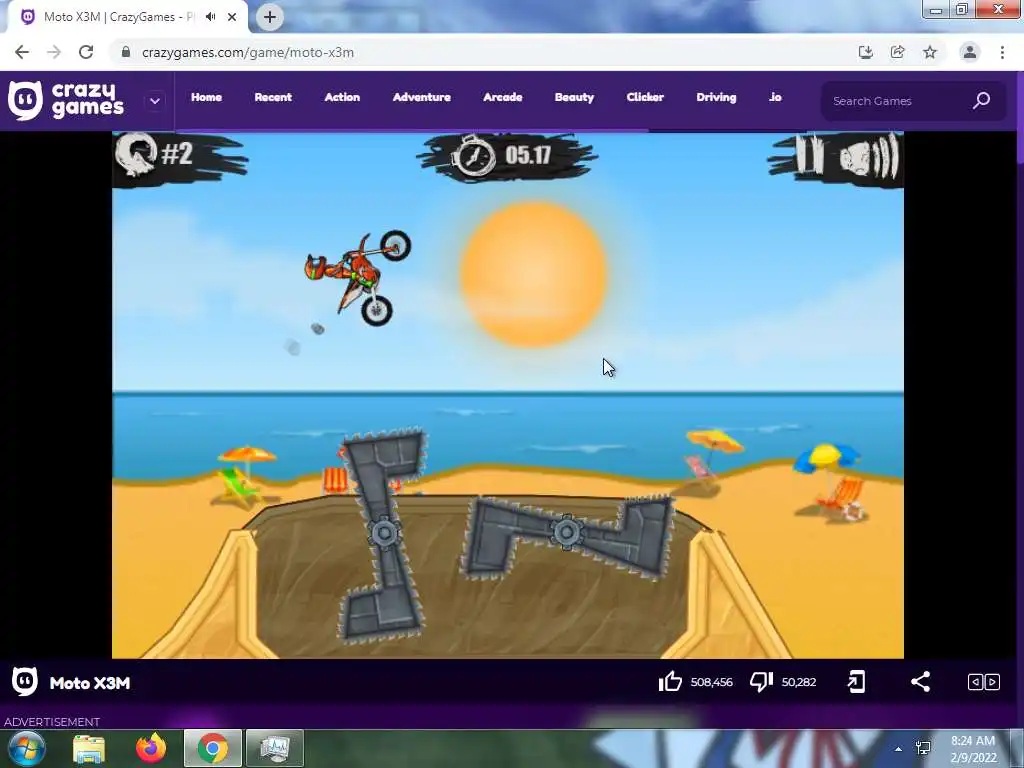Close the Moto X3M tab
This screenshot has width=1024, height=768.
(232, 17)
